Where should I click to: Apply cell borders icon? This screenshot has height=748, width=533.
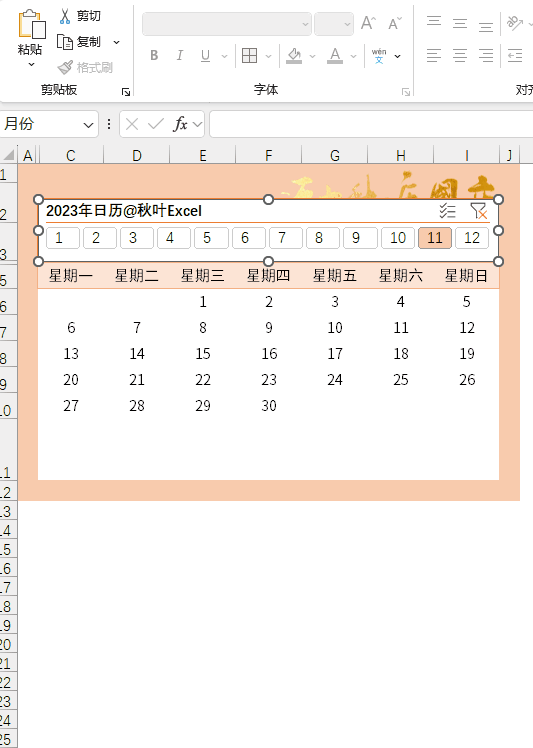(250, 56)
